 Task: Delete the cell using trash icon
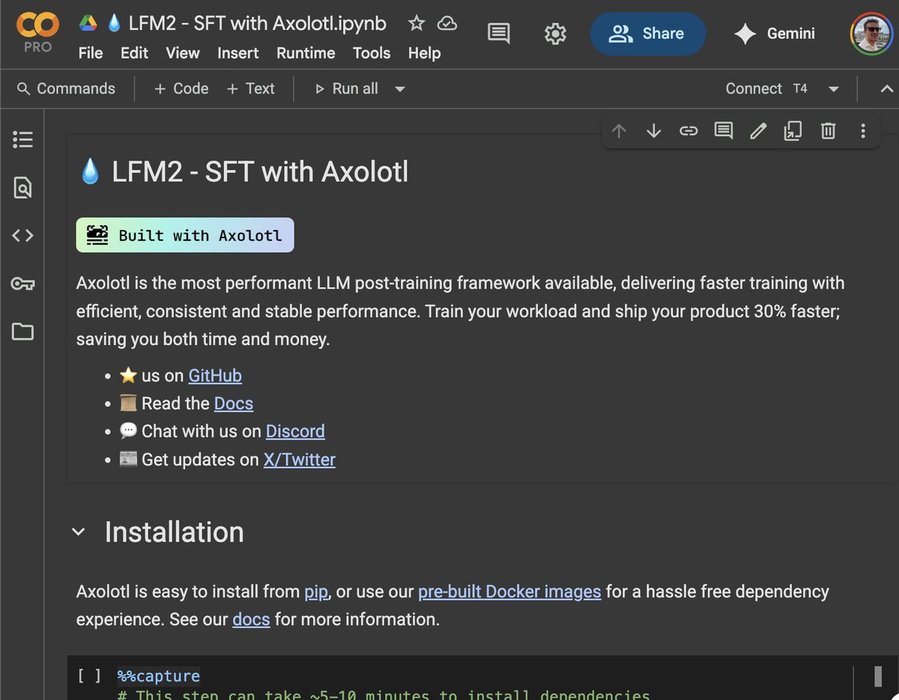(828, 131)
